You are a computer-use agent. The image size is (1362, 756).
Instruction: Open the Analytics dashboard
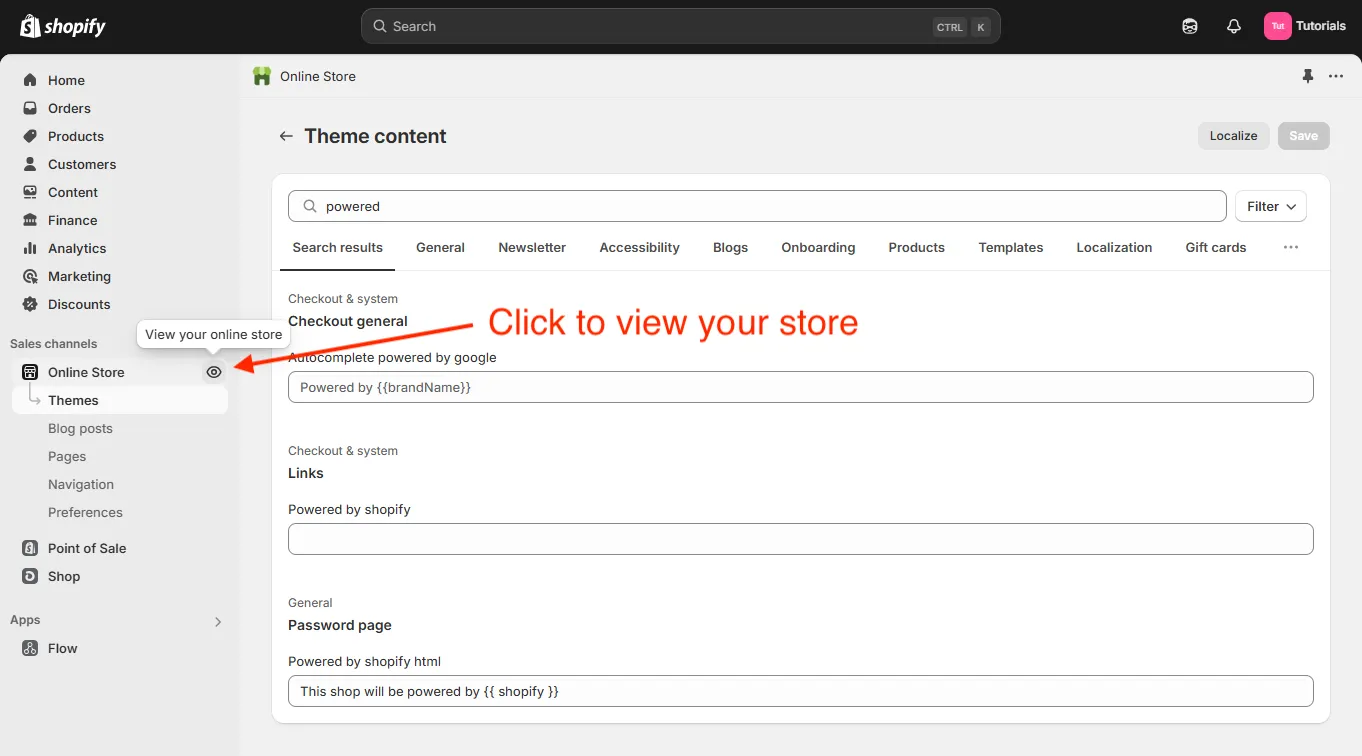76,248
